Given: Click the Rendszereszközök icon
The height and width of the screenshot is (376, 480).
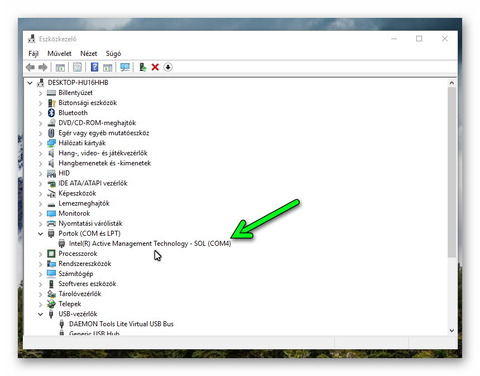Looking at the screenshot, I should (51, 264).
